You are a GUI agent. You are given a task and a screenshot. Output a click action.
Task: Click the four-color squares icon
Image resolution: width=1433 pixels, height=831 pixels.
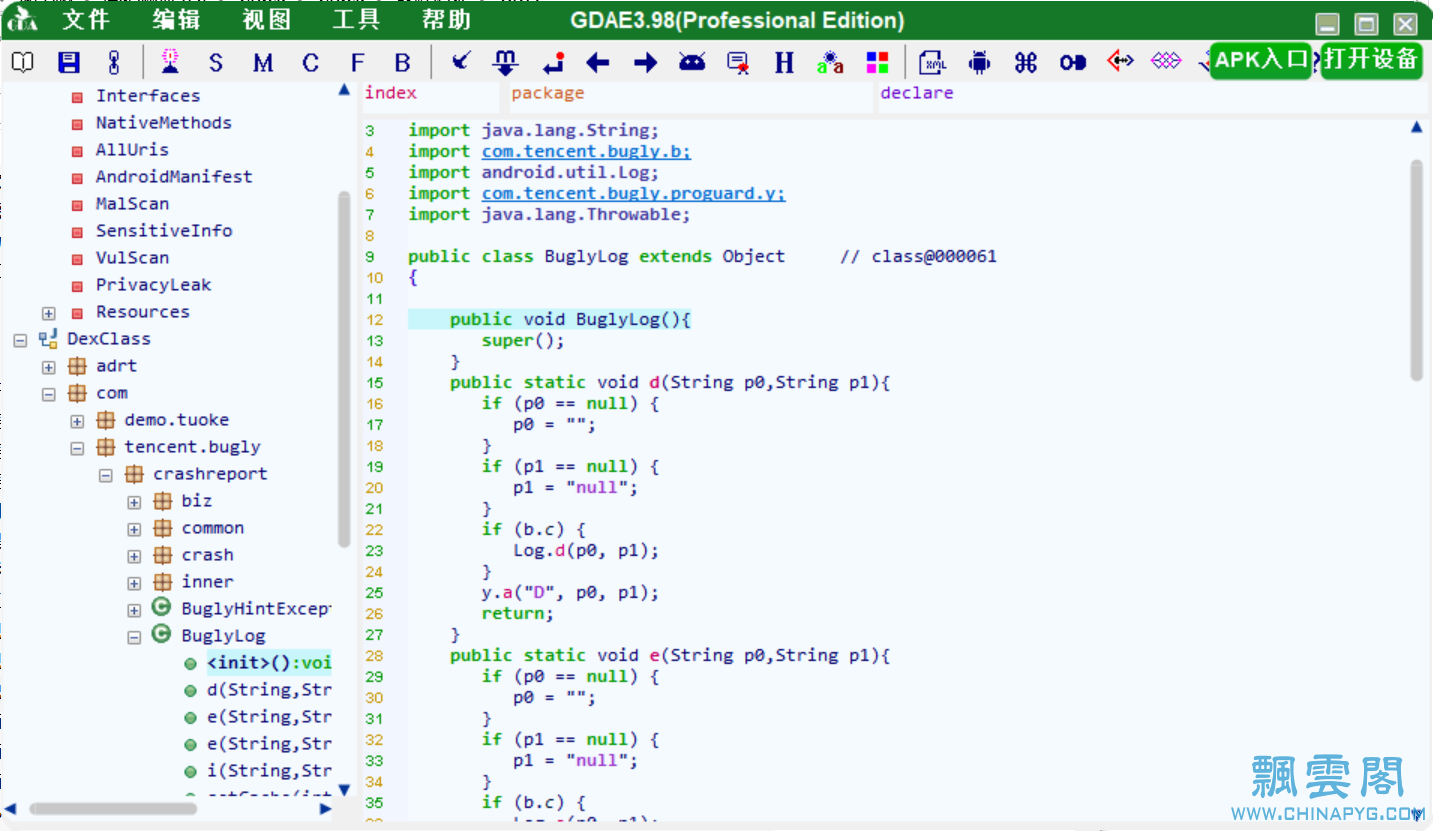(877, 63)
